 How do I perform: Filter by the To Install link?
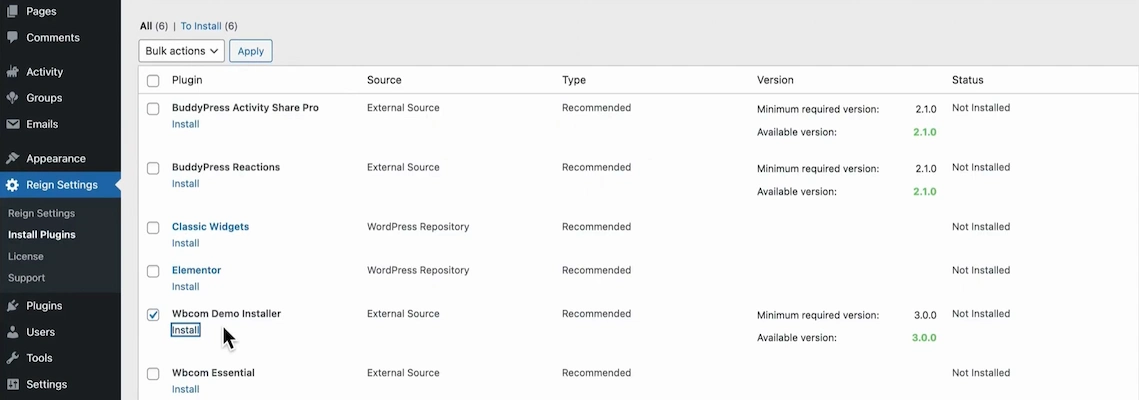[201, 26]
